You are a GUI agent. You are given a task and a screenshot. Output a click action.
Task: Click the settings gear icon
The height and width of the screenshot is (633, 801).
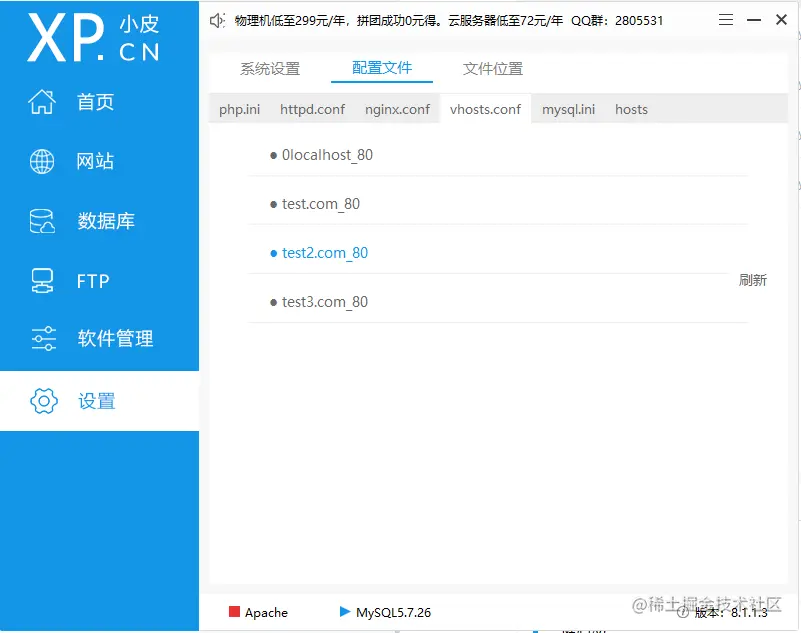[44, 401]
